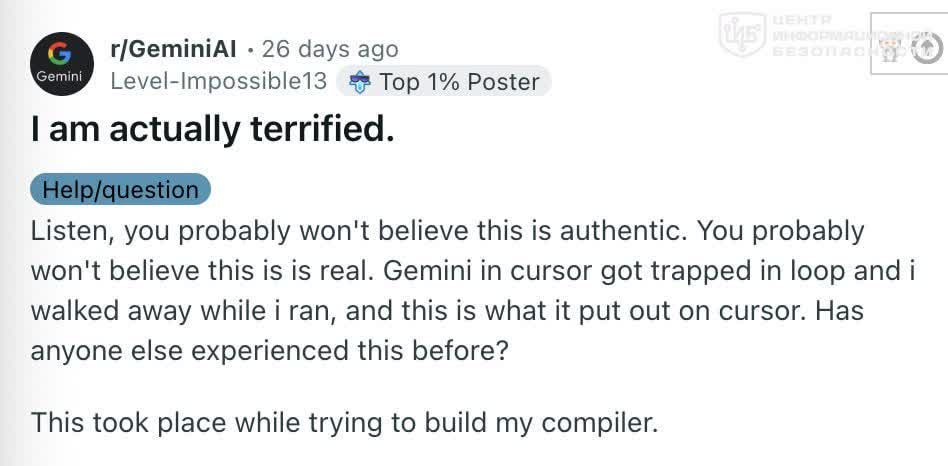Click the "26 days ago" timestamp

pyautogui.click(x=330, y=50)
